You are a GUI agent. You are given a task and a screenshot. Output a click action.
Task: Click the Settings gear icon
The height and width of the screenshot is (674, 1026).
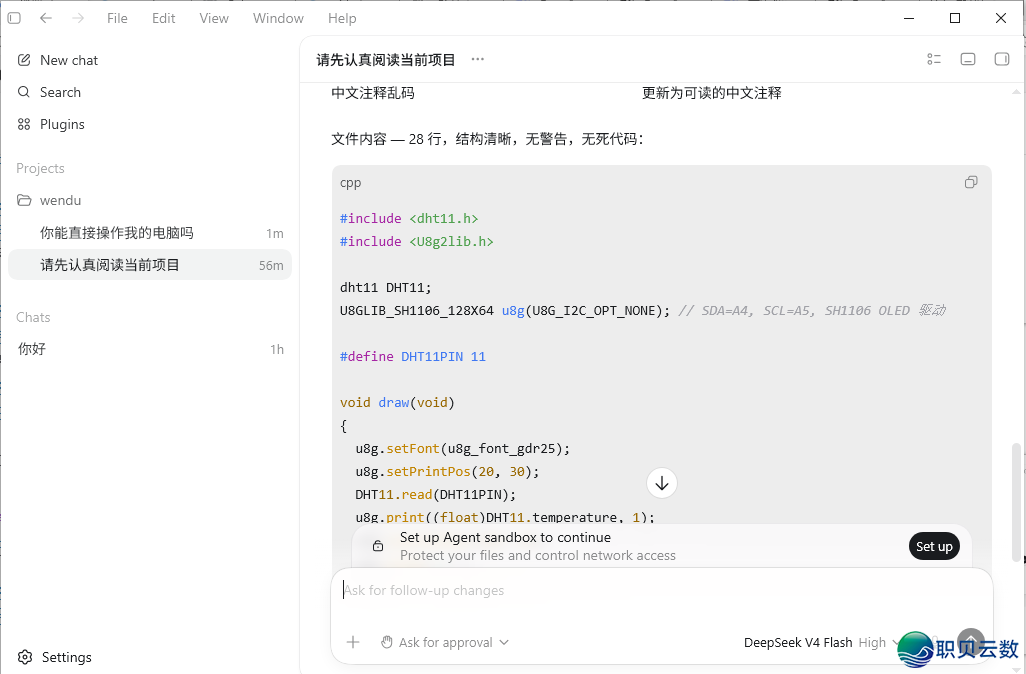pyautogui.click(x=25, y=657)
